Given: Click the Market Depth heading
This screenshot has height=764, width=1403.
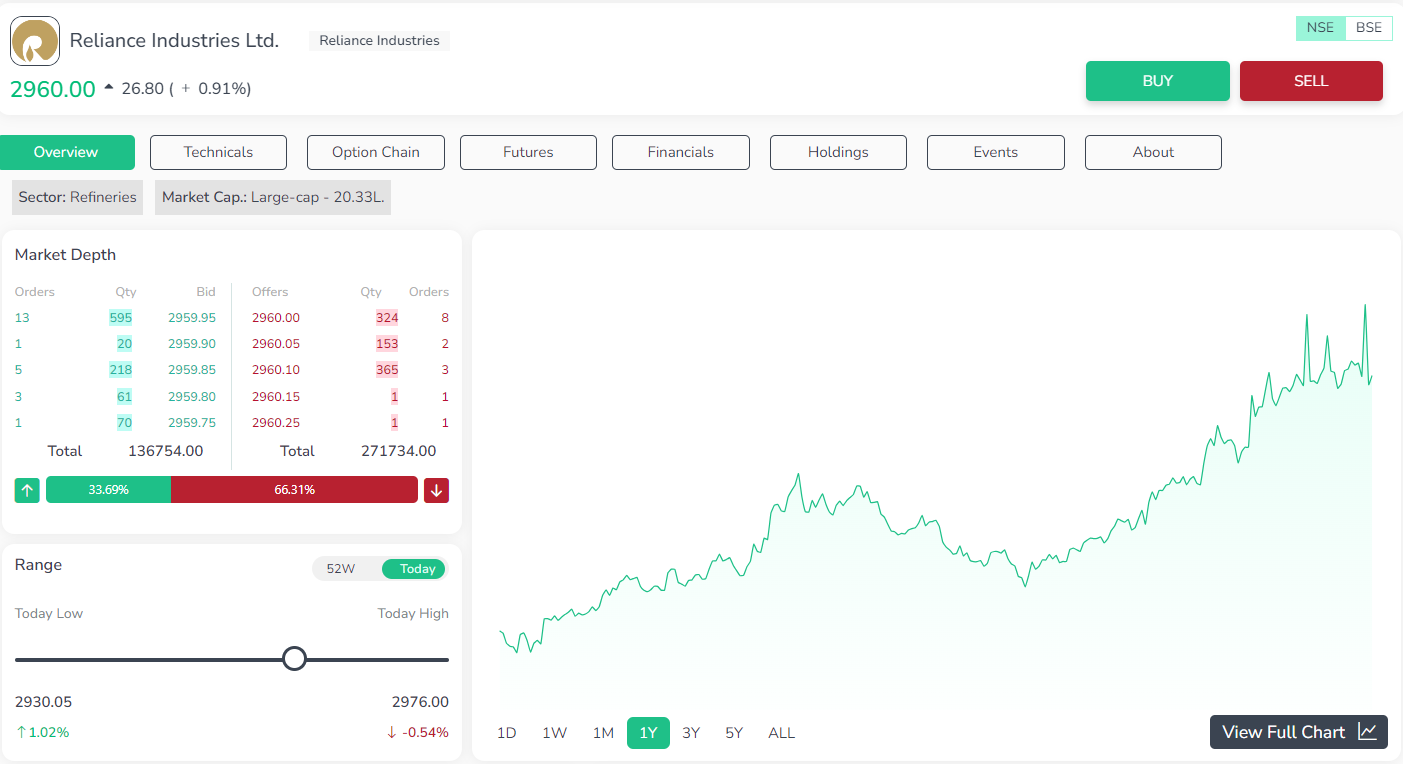Looking at the screenshot, I should click(65, 255).
